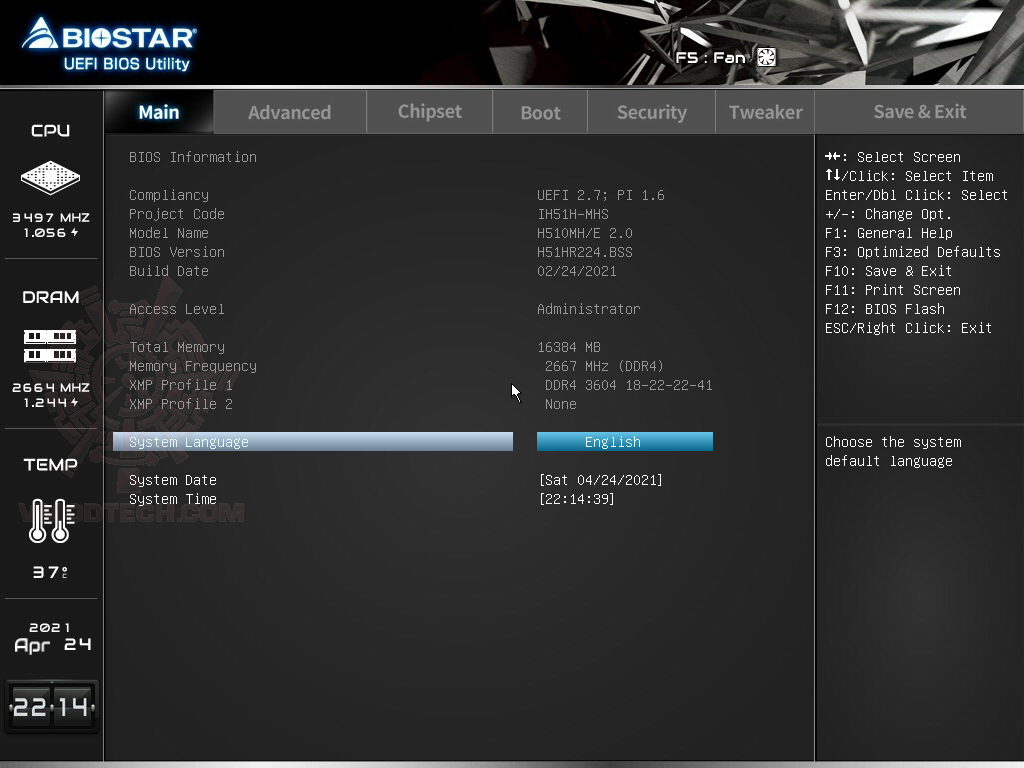Viewport: 1024px width, 768px height.
Task: Click the Model Name label
Action: click(168, 233)
